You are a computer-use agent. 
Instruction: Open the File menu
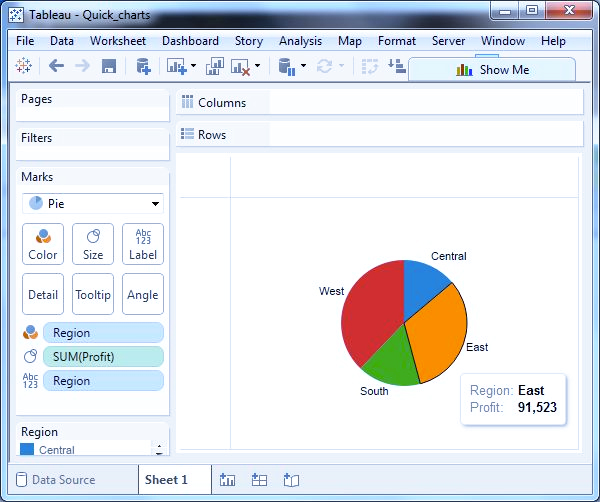pos(25,41)
